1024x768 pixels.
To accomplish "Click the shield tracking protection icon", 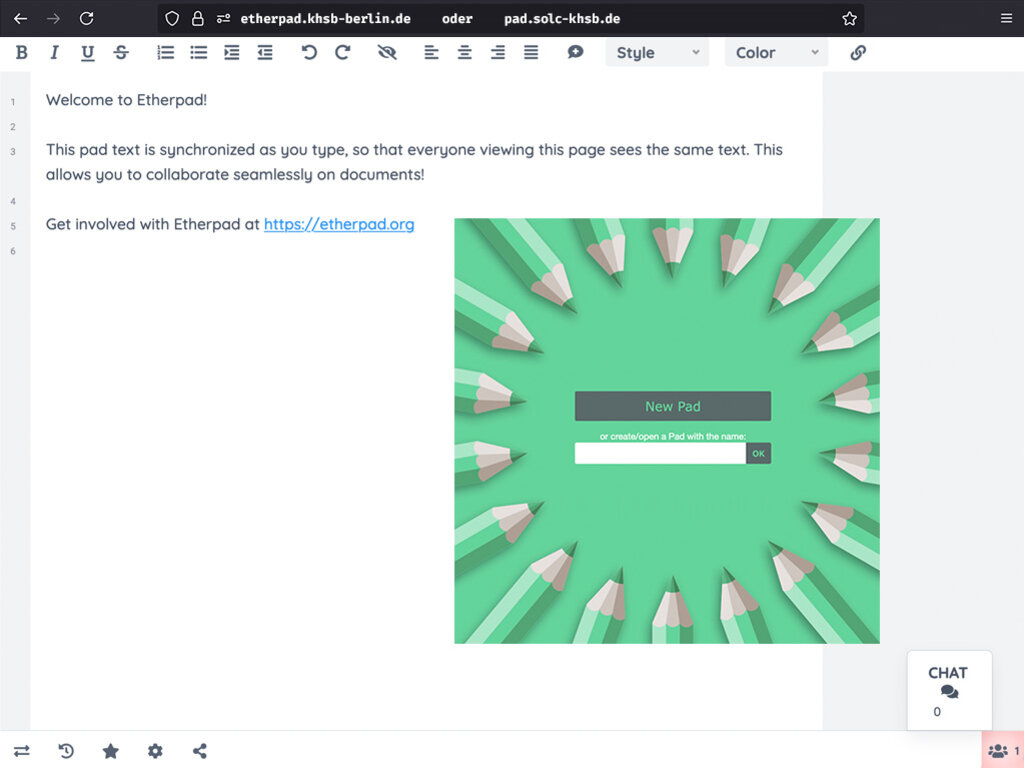I will click(172, 18).
